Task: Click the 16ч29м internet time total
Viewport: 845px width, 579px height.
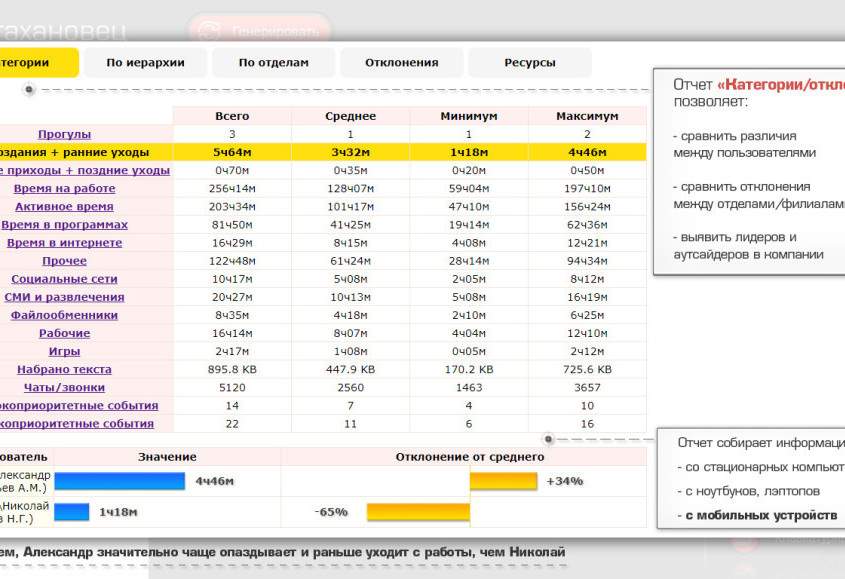Action: click(x=232, y=243)
